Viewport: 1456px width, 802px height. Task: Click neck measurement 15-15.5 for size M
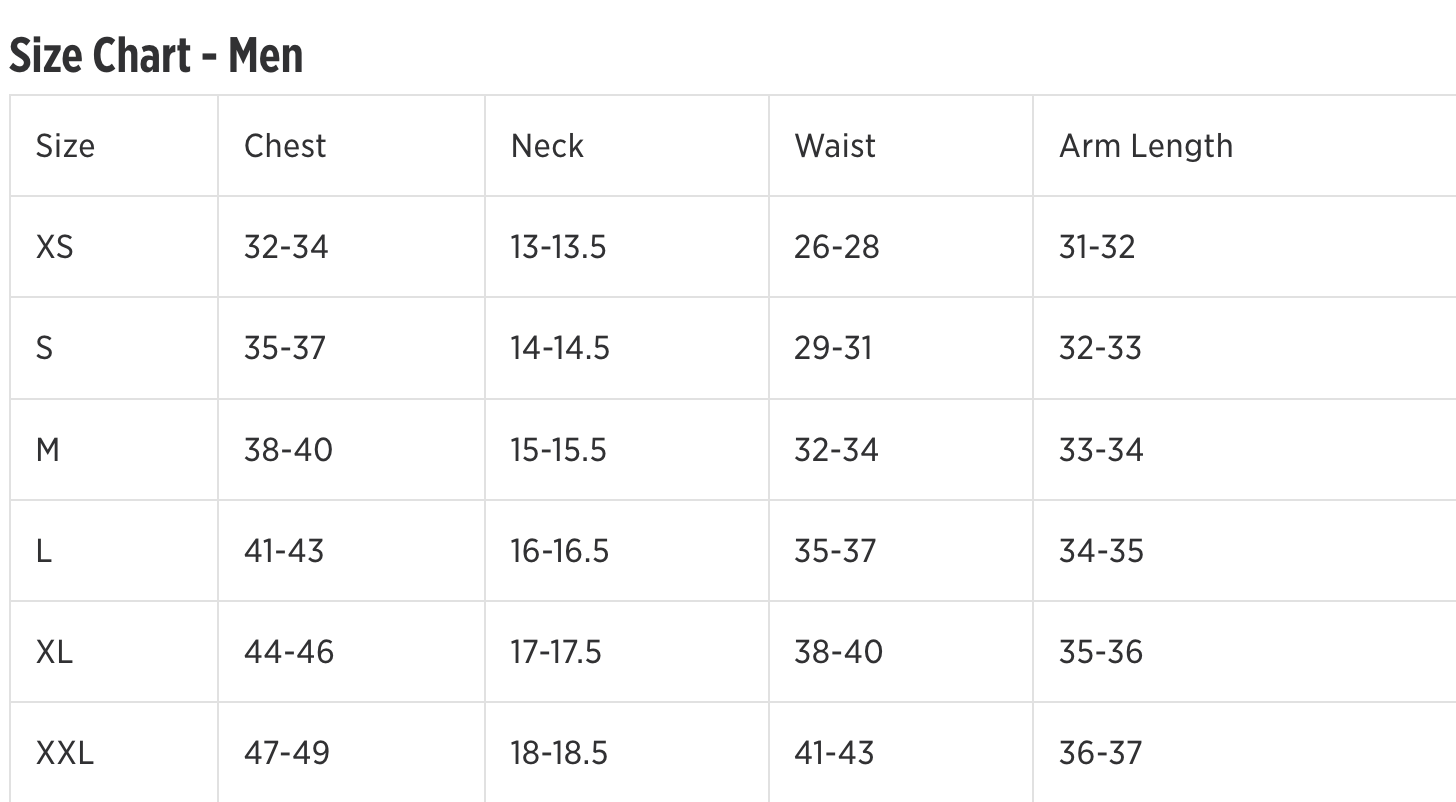558,450
